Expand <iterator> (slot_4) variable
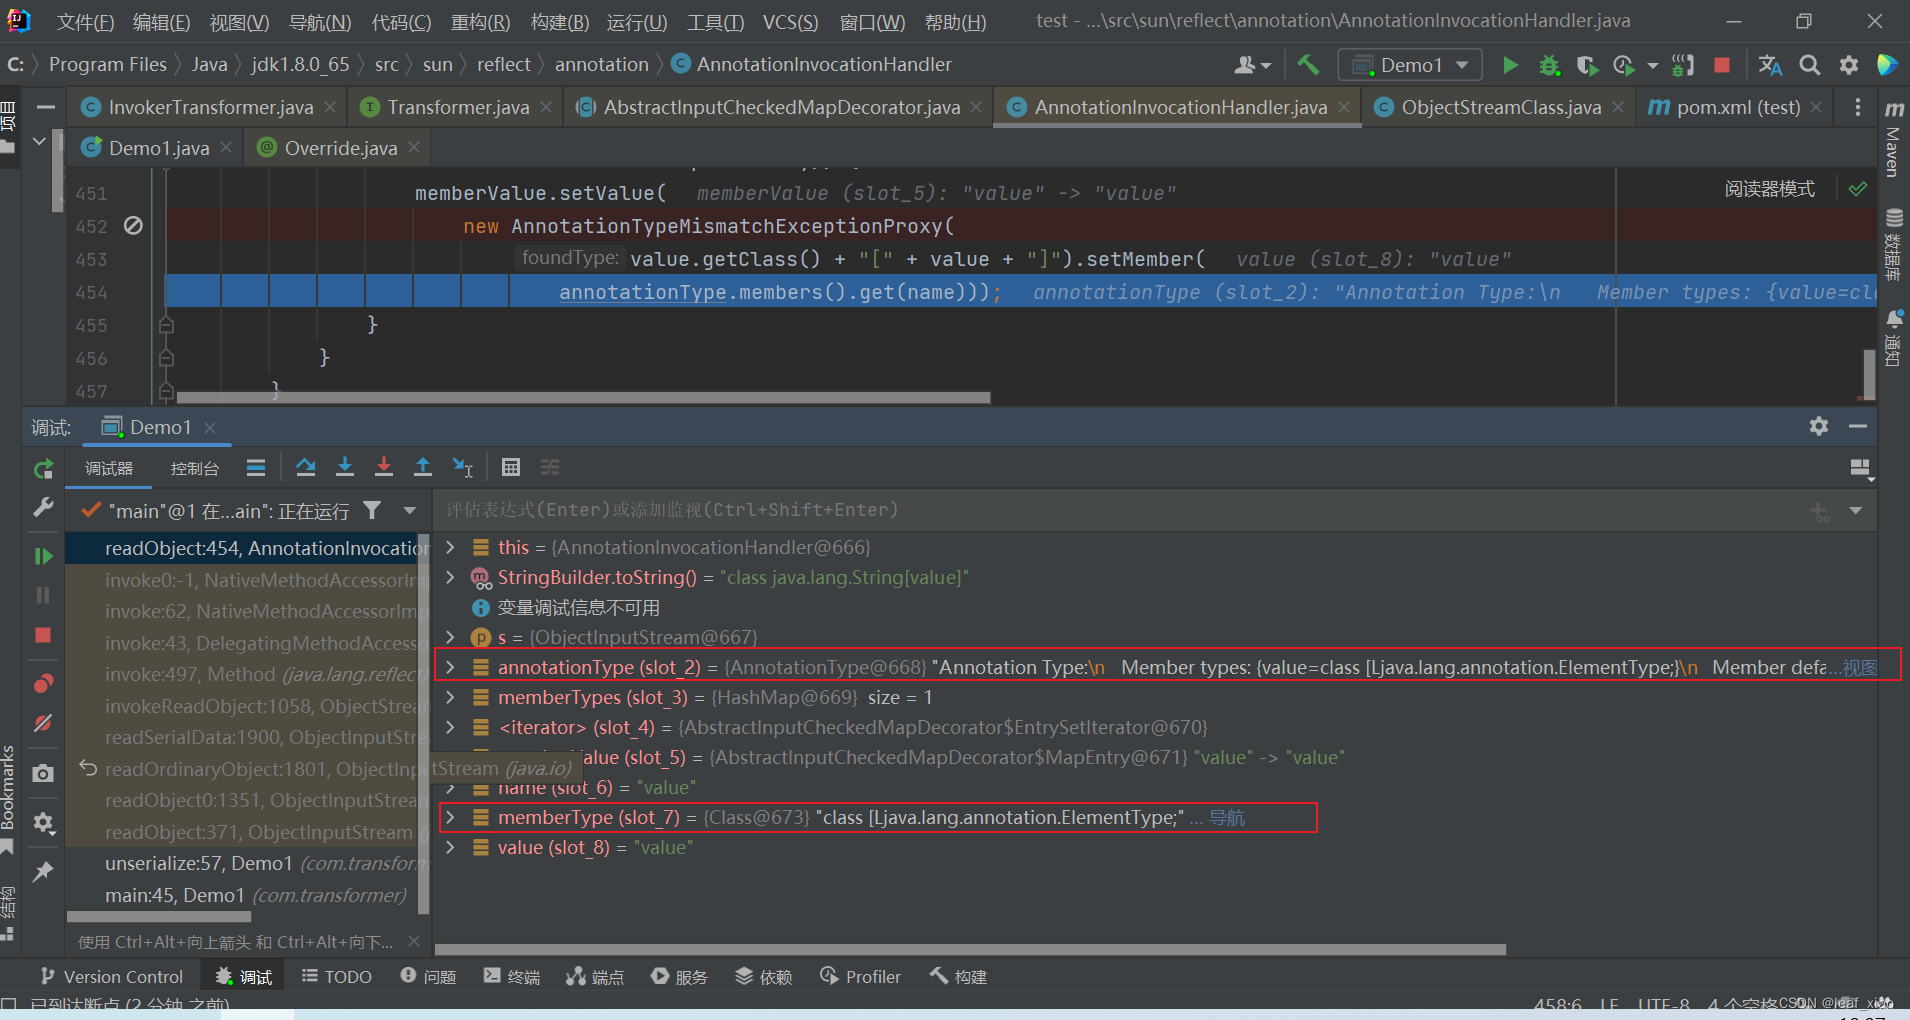The height and width of the screenshot is (1020, 1910). 451,727
